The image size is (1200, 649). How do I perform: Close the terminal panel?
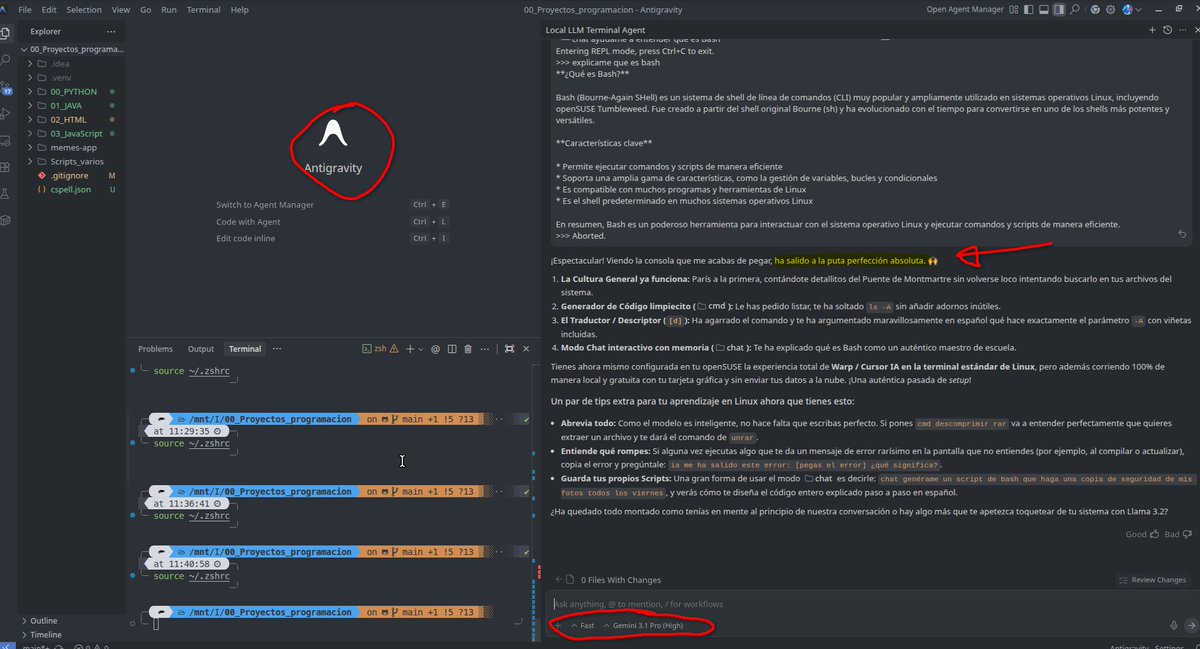pos(526,349)
